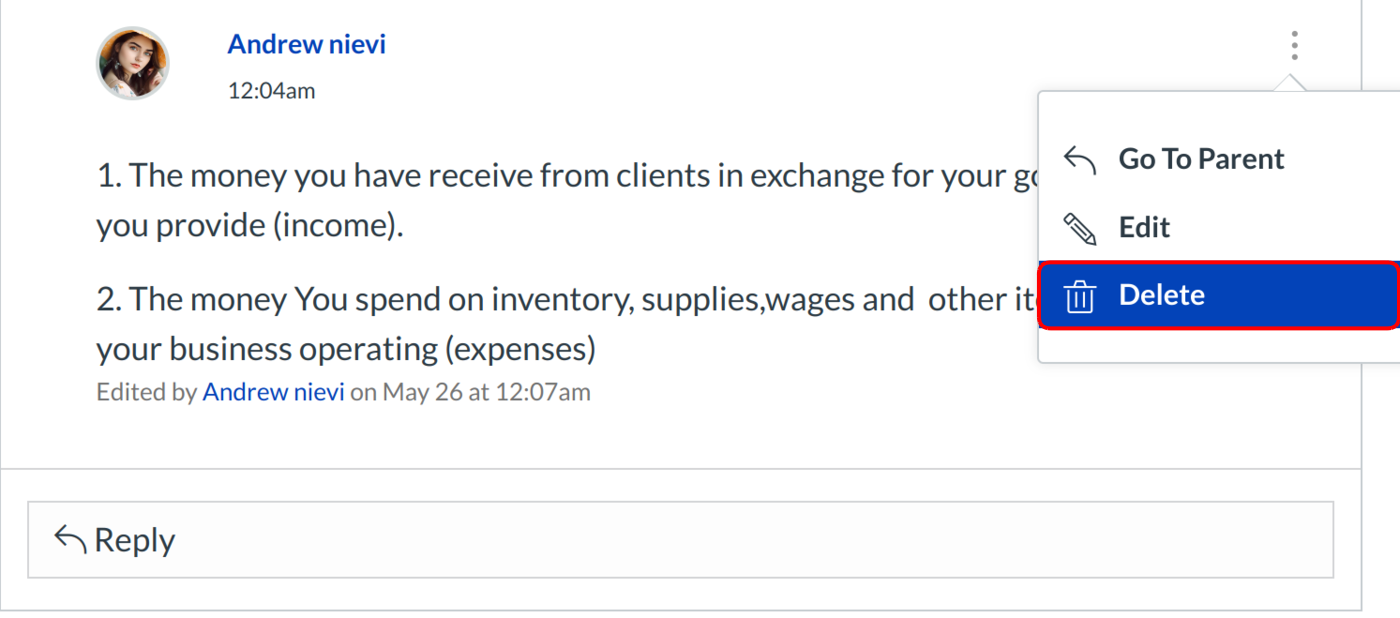Click the text "your business operating (expenses)"
Image resolution: width=1400 pixels, height=618 pixels.
[x=346, y=348]
